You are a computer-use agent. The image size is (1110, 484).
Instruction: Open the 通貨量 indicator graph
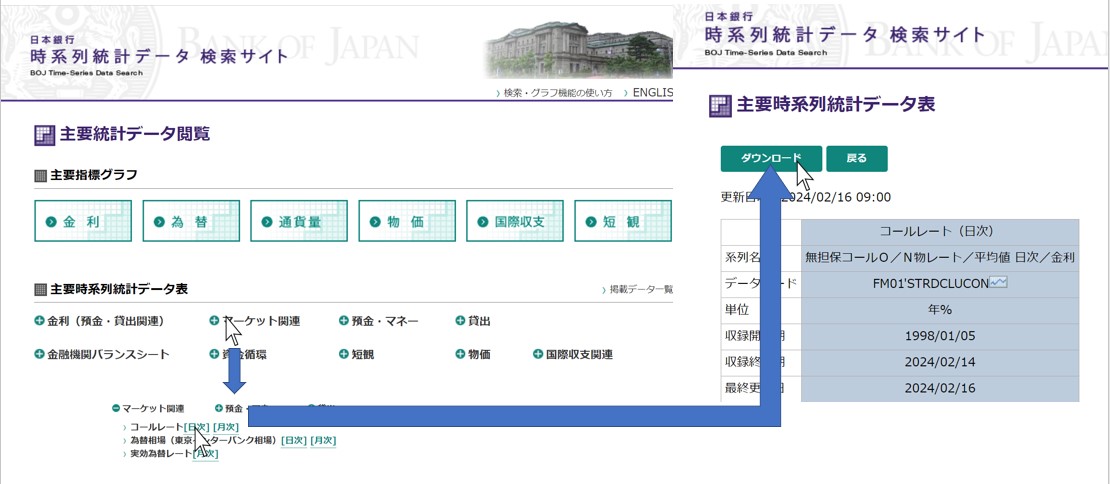298,221
